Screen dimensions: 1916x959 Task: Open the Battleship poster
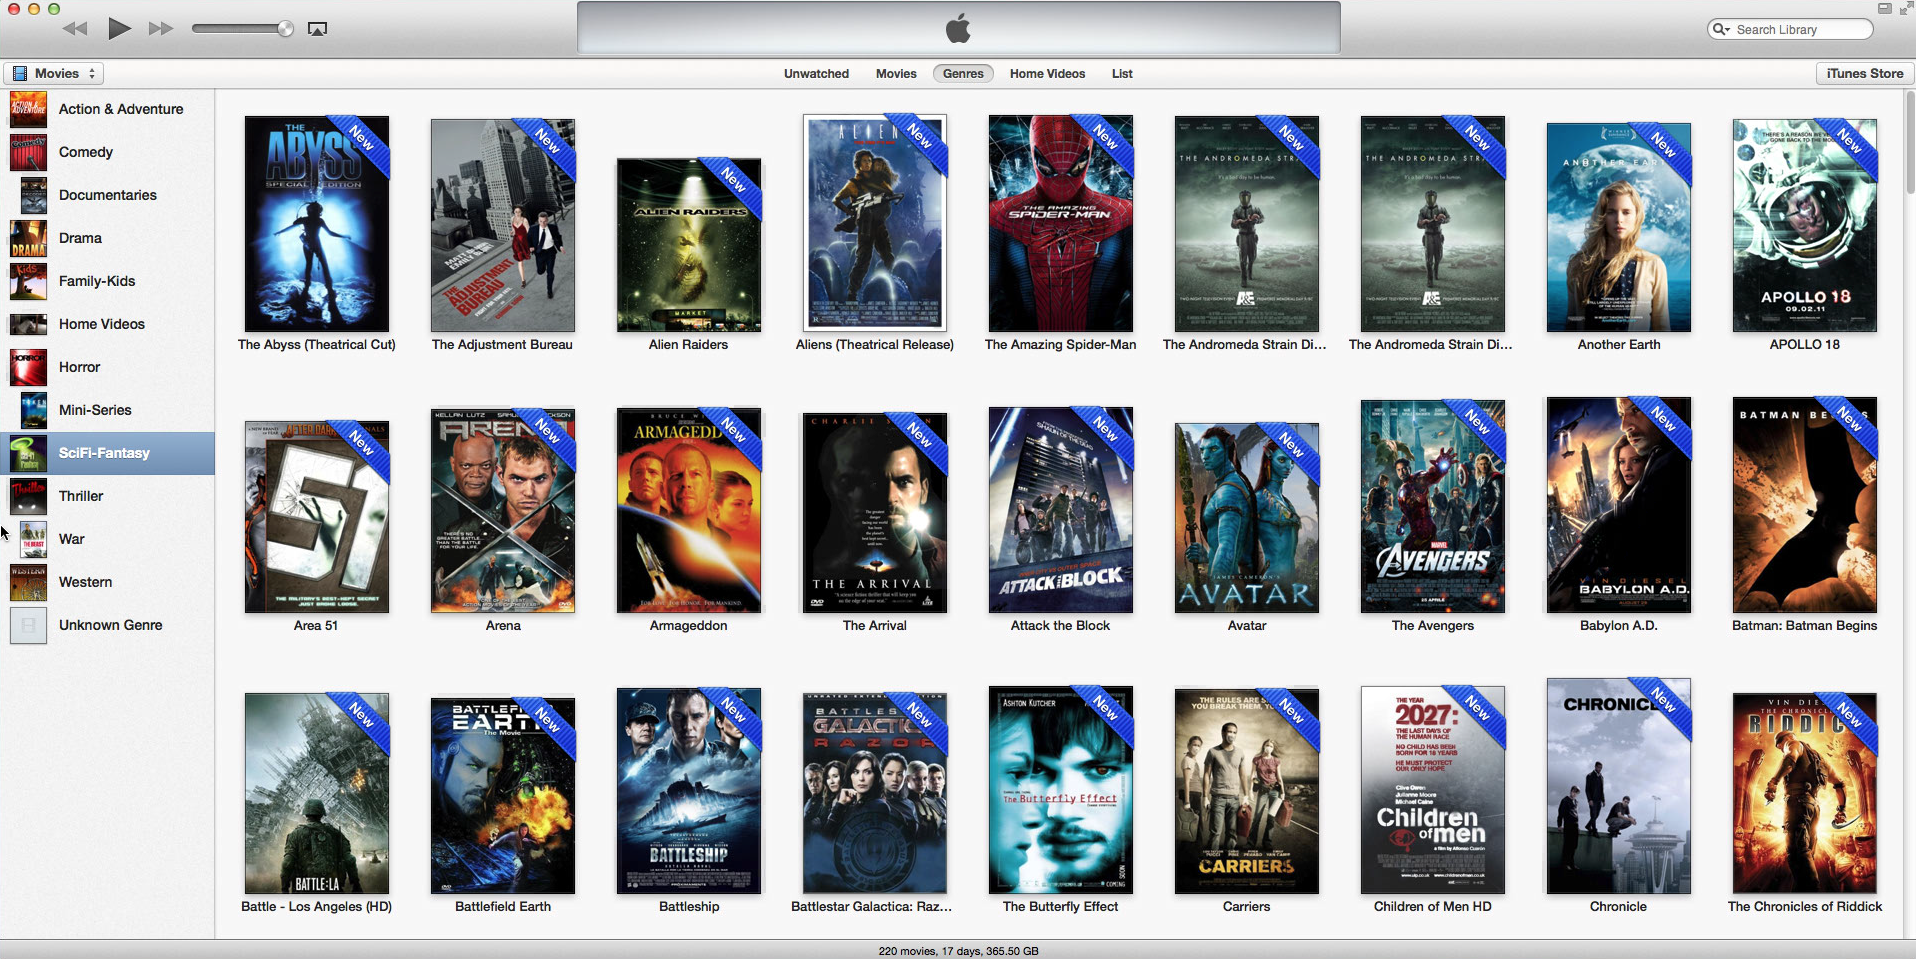coord(689,791)
